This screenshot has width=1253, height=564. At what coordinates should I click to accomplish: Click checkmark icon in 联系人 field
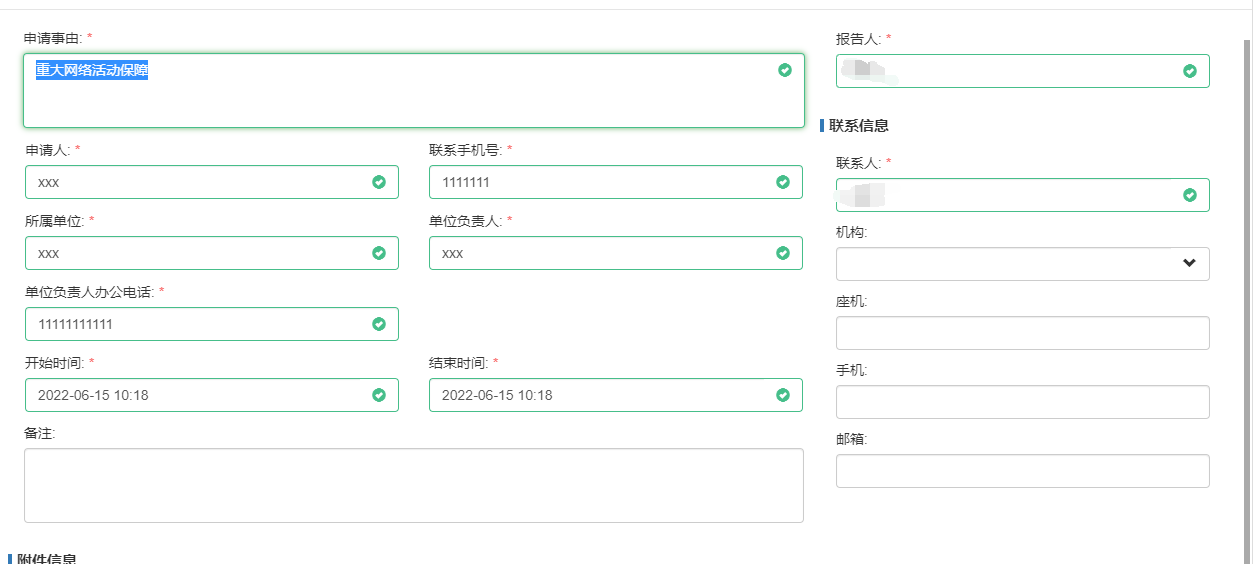pos(1190,195)
